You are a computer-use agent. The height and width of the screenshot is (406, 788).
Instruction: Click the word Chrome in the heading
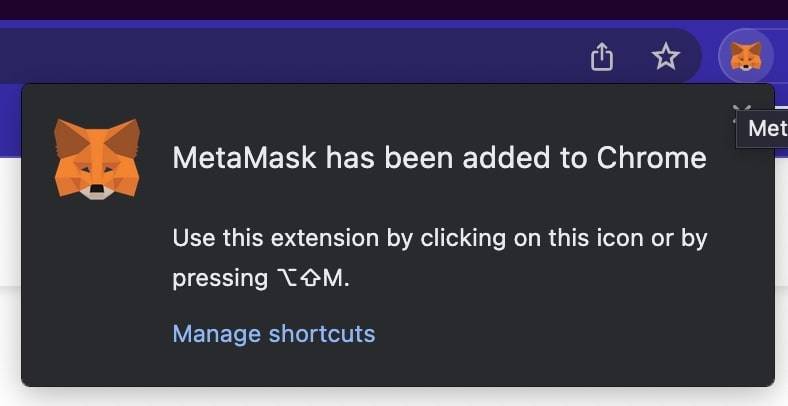coord(651,158)
